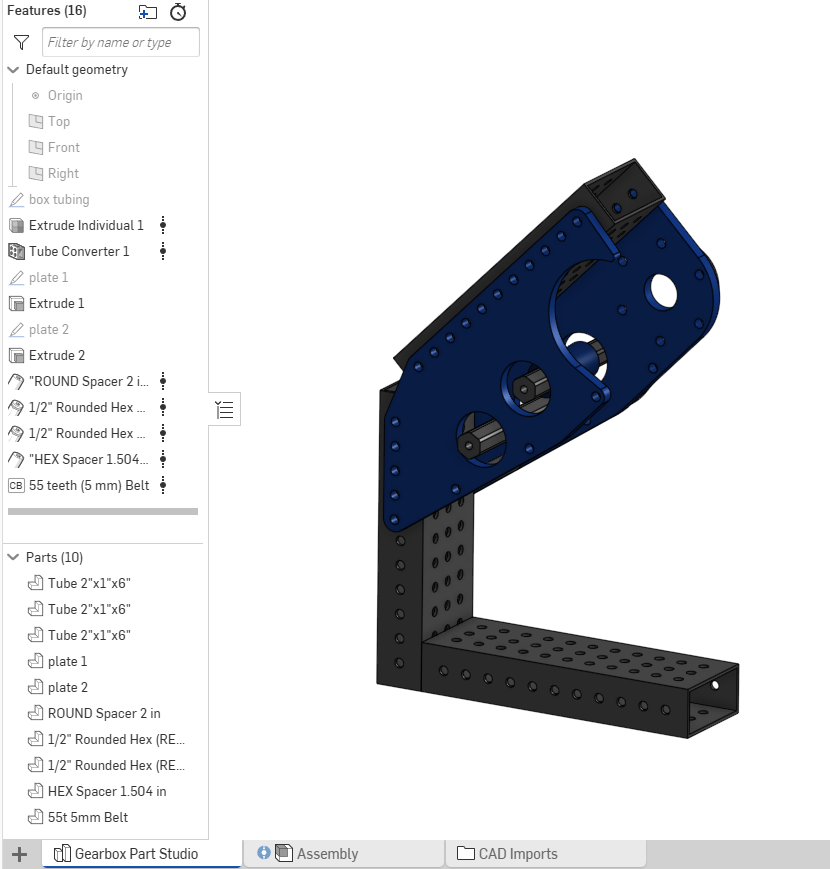
Task: Collapse the Default geometry section
Action: 12,69
